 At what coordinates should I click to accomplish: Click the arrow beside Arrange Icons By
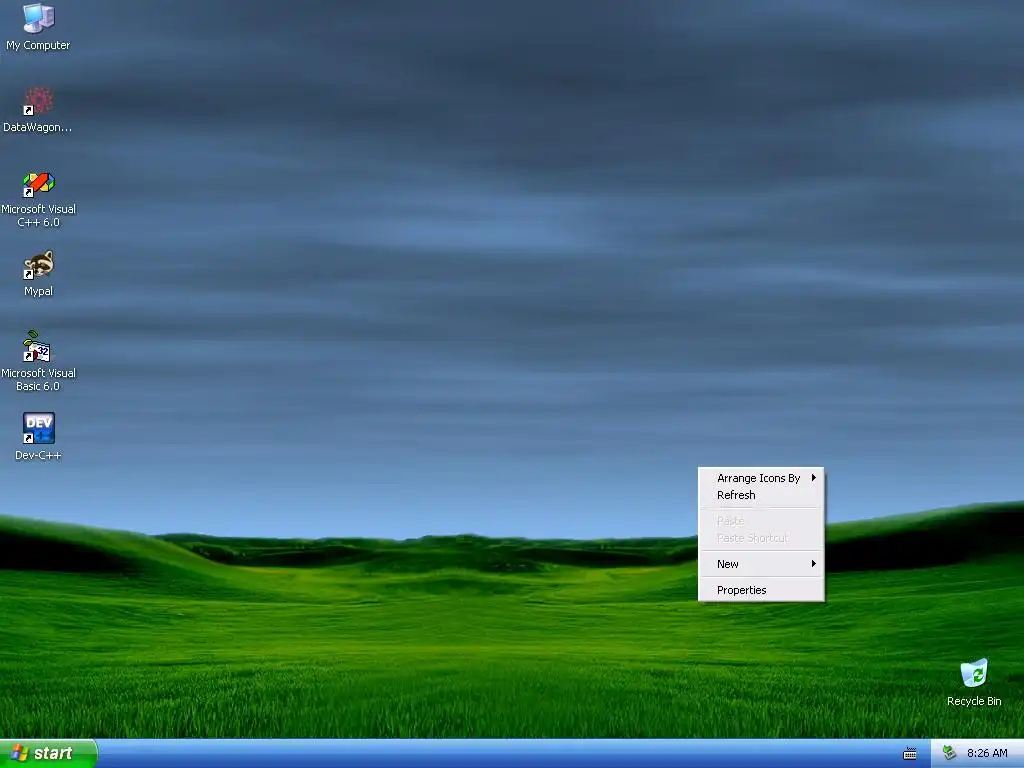pyautogui.click(x=814, y=477)
